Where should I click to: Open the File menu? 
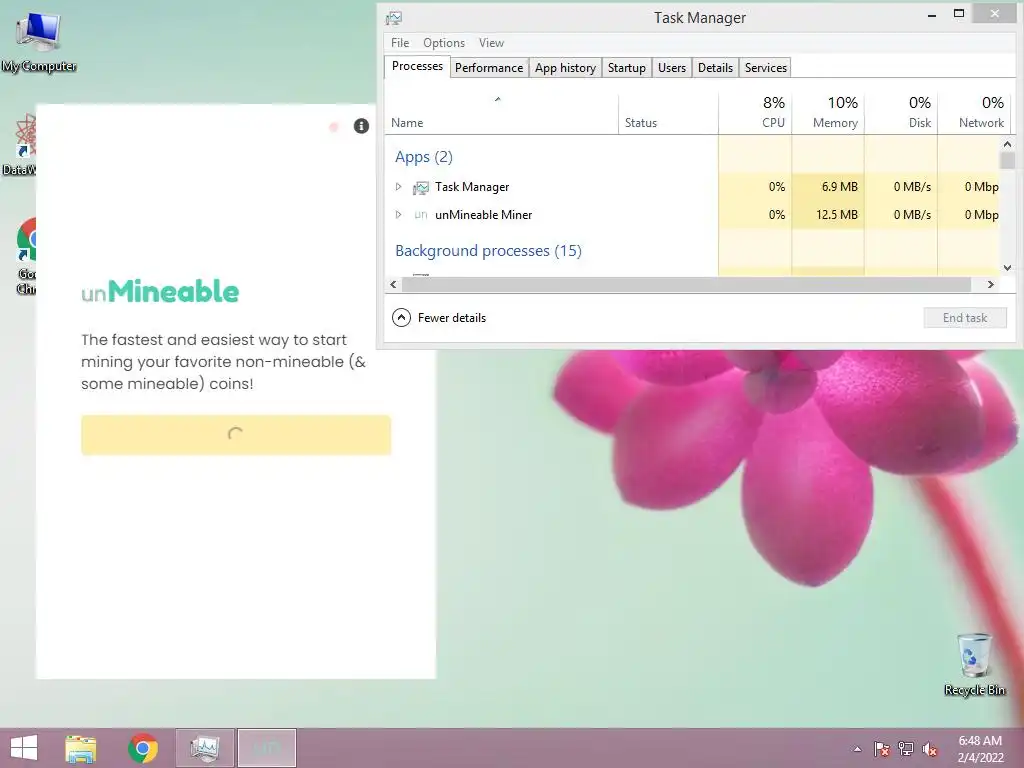point(400,43)
